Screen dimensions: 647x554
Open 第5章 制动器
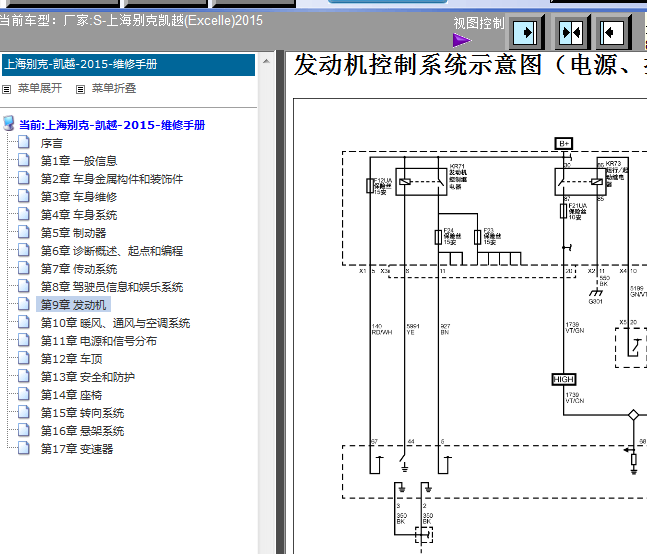click(x=73, y=233)
